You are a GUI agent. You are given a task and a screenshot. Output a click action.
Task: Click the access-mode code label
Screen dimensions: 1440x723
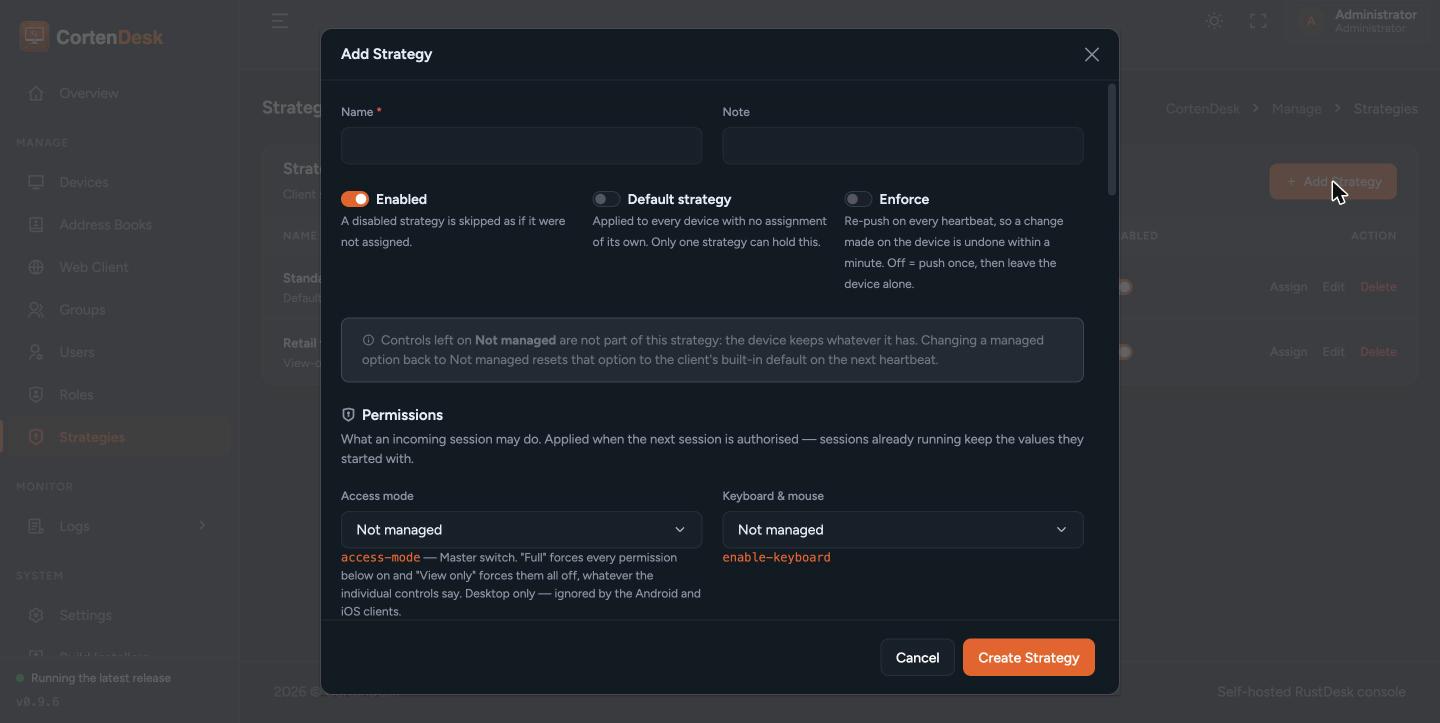380,558
